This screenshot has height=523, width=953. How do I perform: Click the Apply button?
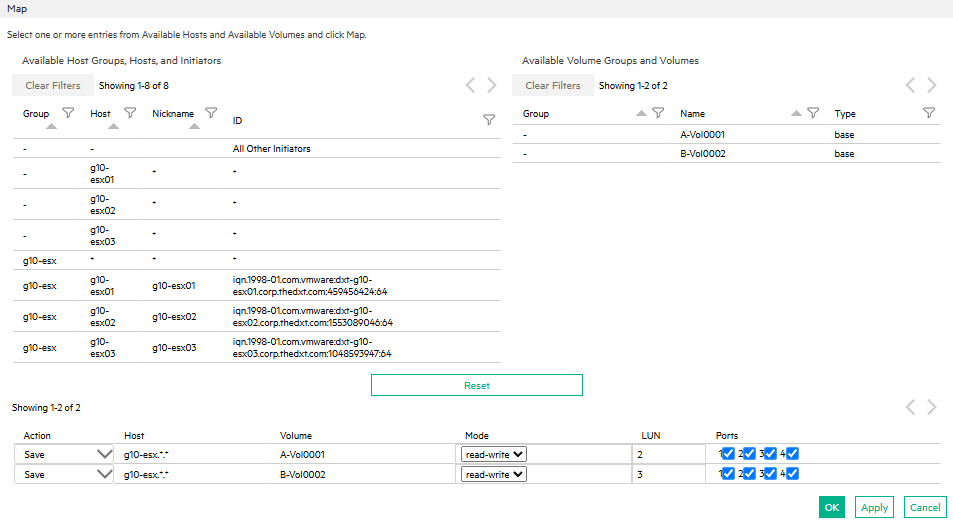pos(874,507)
